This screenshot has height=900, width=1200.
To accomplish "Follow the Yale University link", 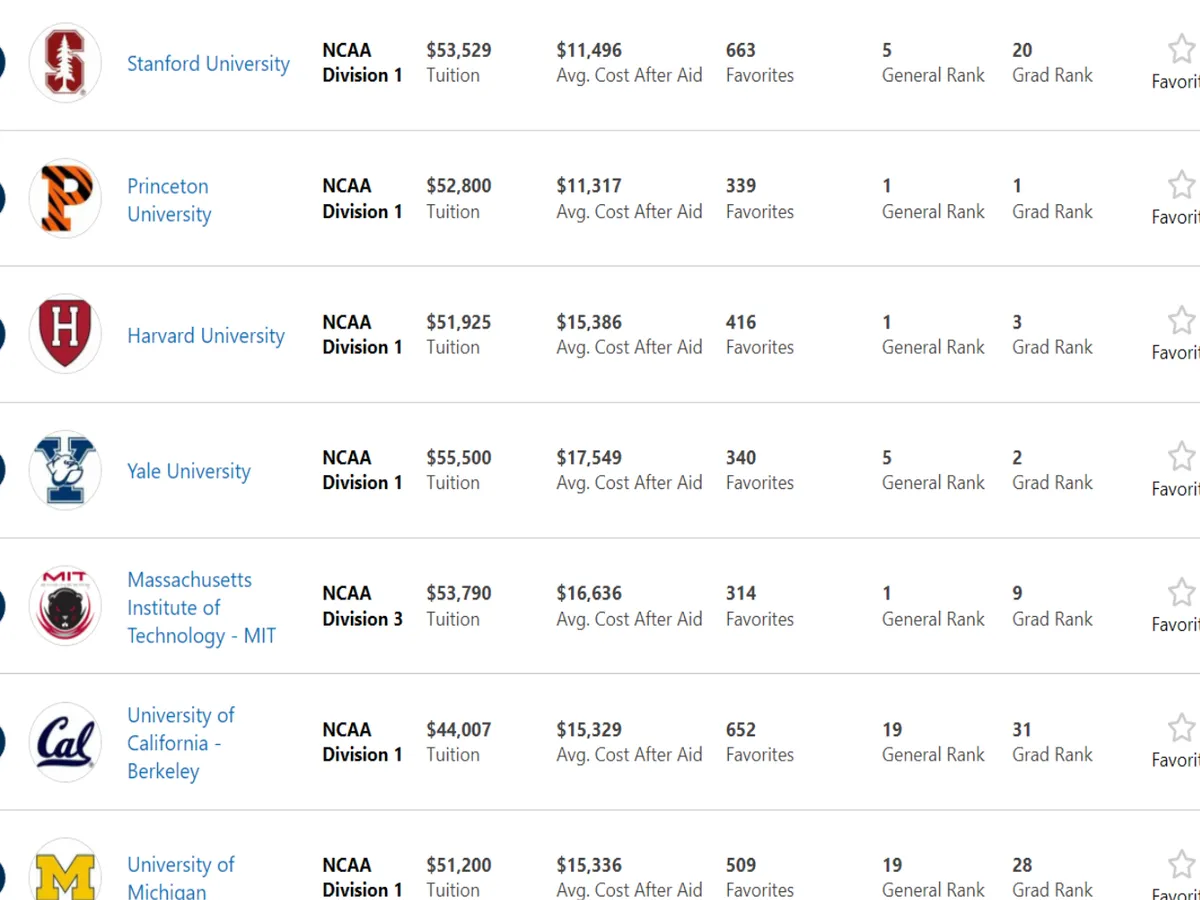I will coord(189,471).
